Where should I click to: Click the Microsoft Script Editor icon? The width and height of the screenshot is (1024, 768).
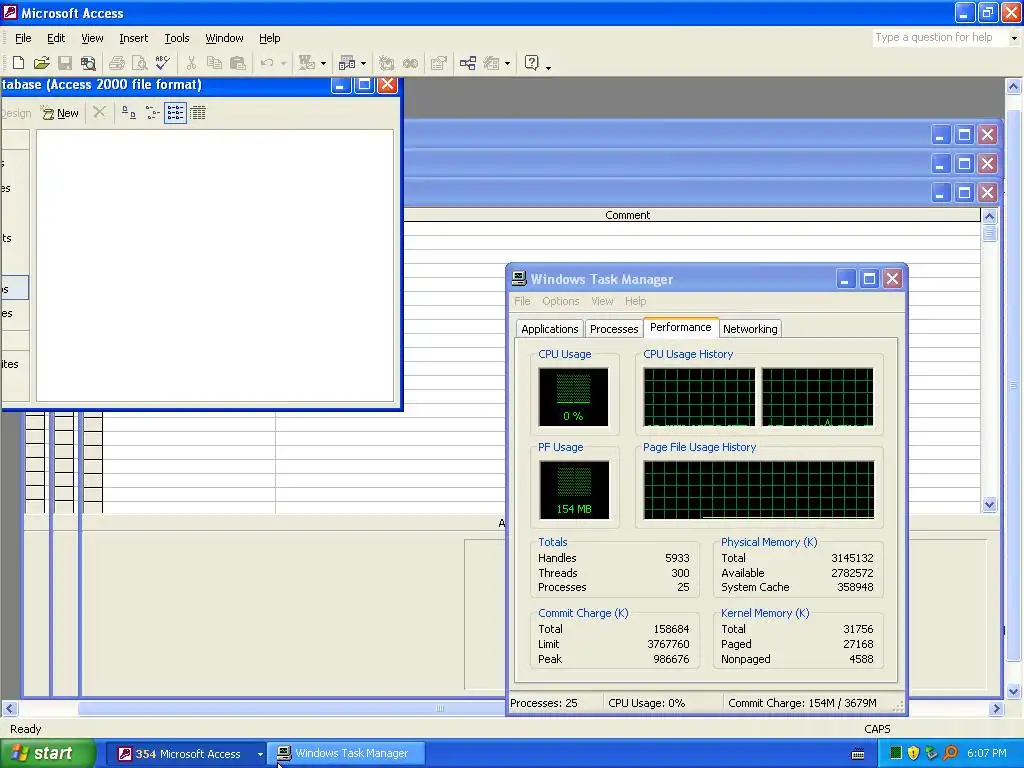click(410, 63)
